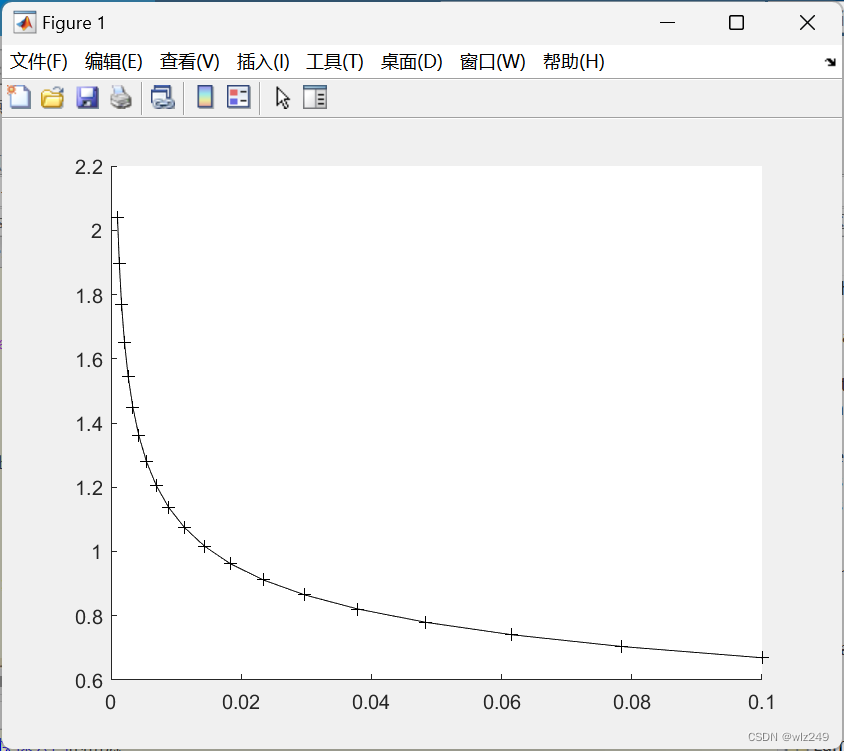Click y-axis tick label 2
Viewport: 844px width, 751px height.
96,231
